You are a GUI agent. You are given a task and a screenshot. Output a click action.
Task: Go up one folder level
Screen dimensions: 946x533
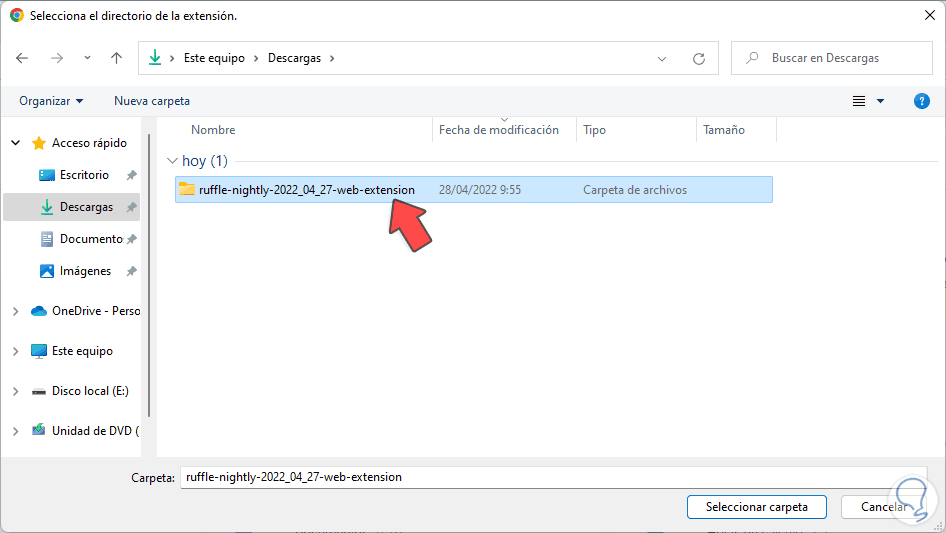pos(116,58)
